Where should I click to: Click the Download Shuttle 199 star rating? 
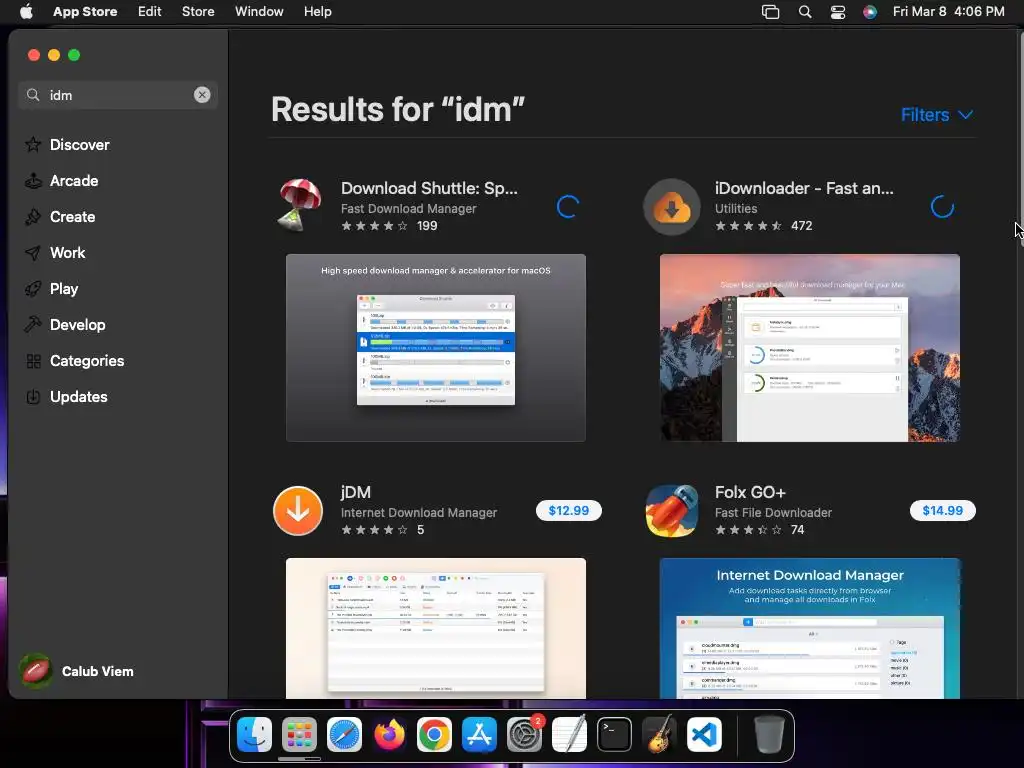389,226
